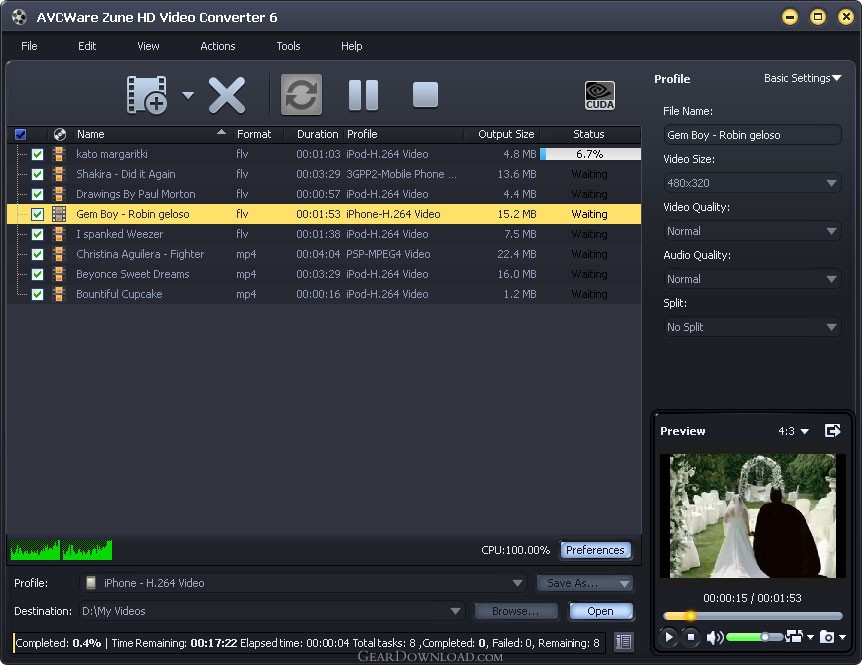This screenshot has width=862, height=665.
Task: Click the Add File filmstrip icon
Action: click(147, 95)
